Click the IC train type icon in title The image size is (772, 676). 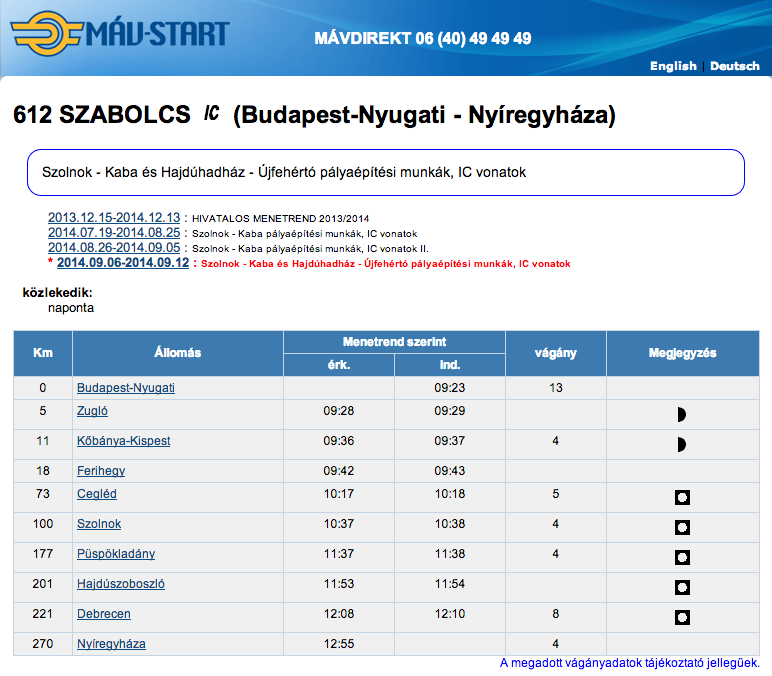212,113
